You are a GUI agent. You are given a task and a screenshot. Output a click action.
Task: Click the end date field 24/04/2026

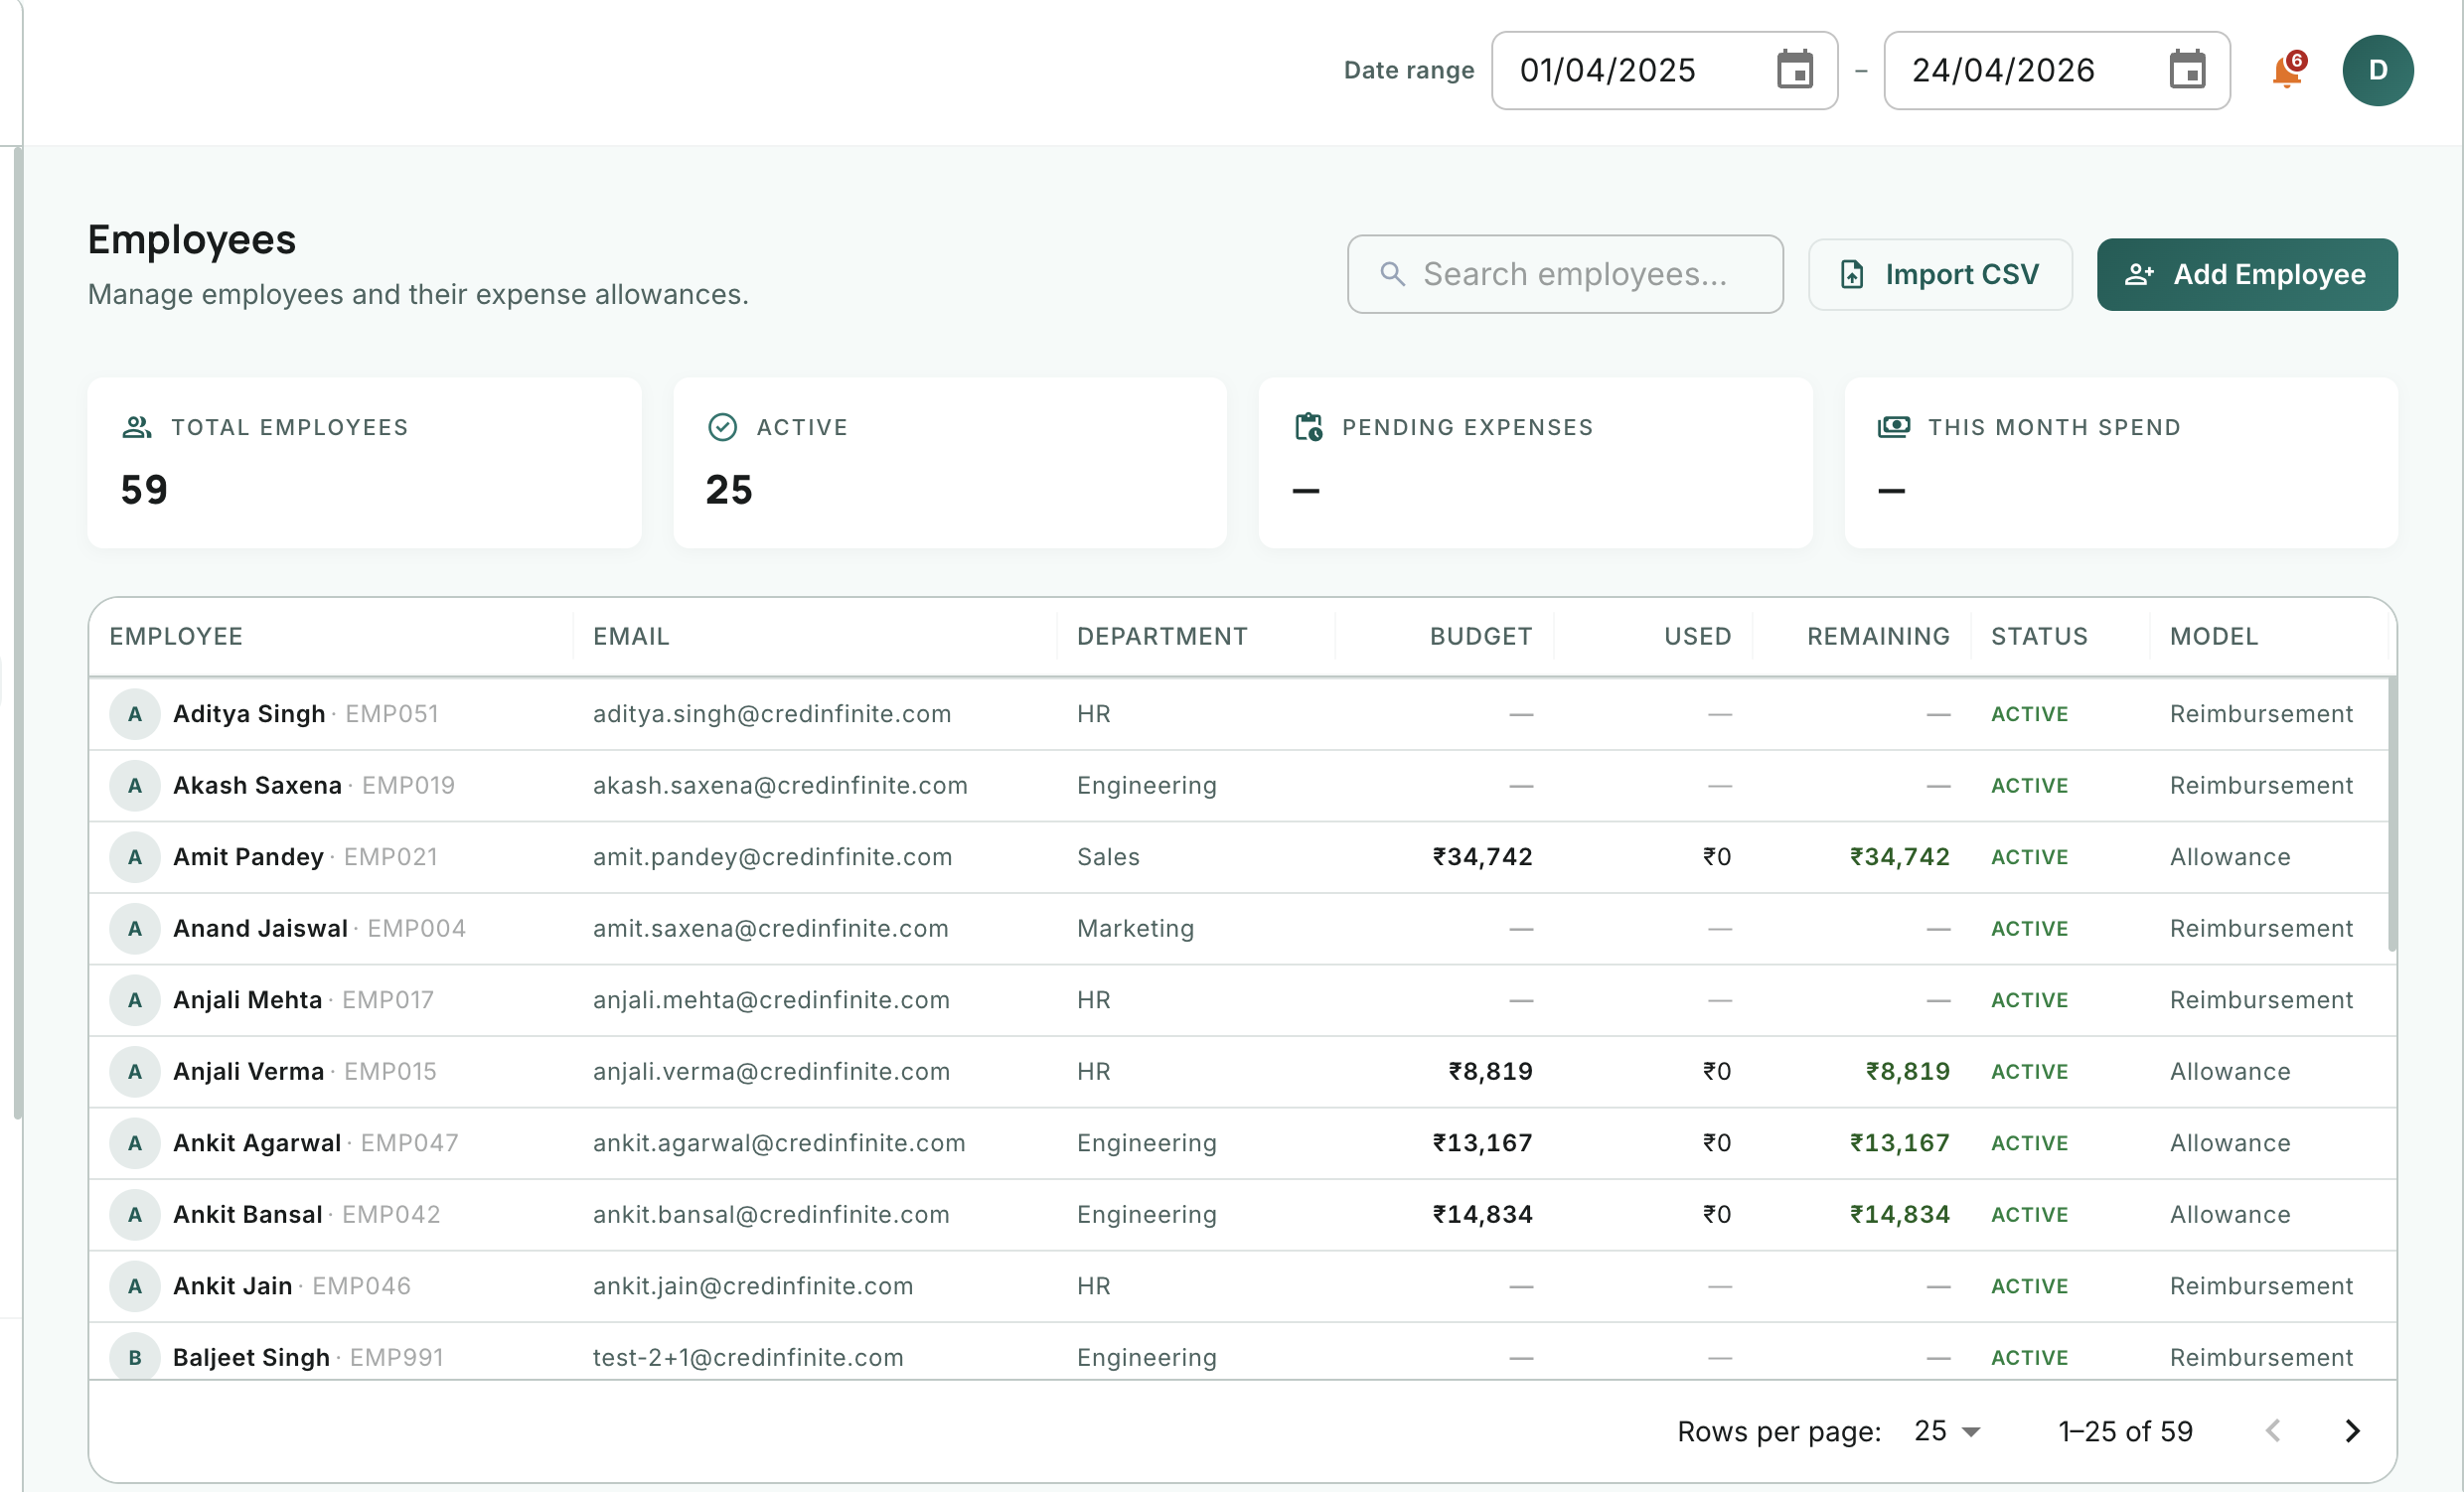point(2056,70)
